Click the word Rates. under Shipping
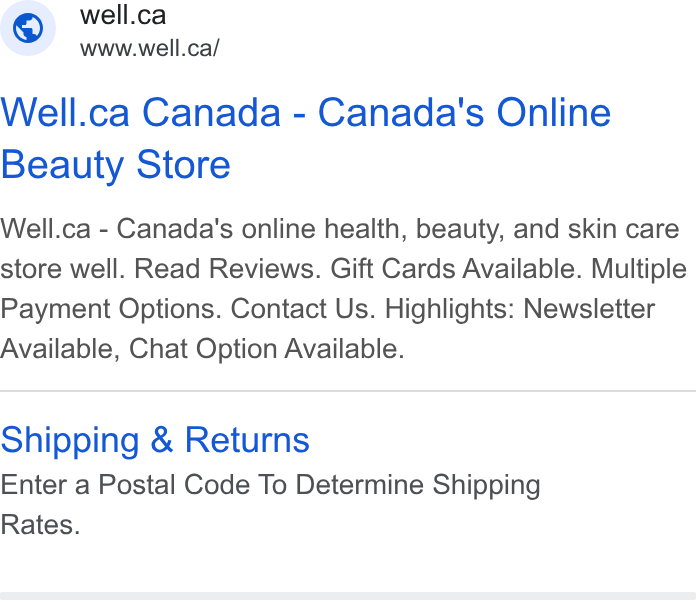696x600 pixels. 40,525
